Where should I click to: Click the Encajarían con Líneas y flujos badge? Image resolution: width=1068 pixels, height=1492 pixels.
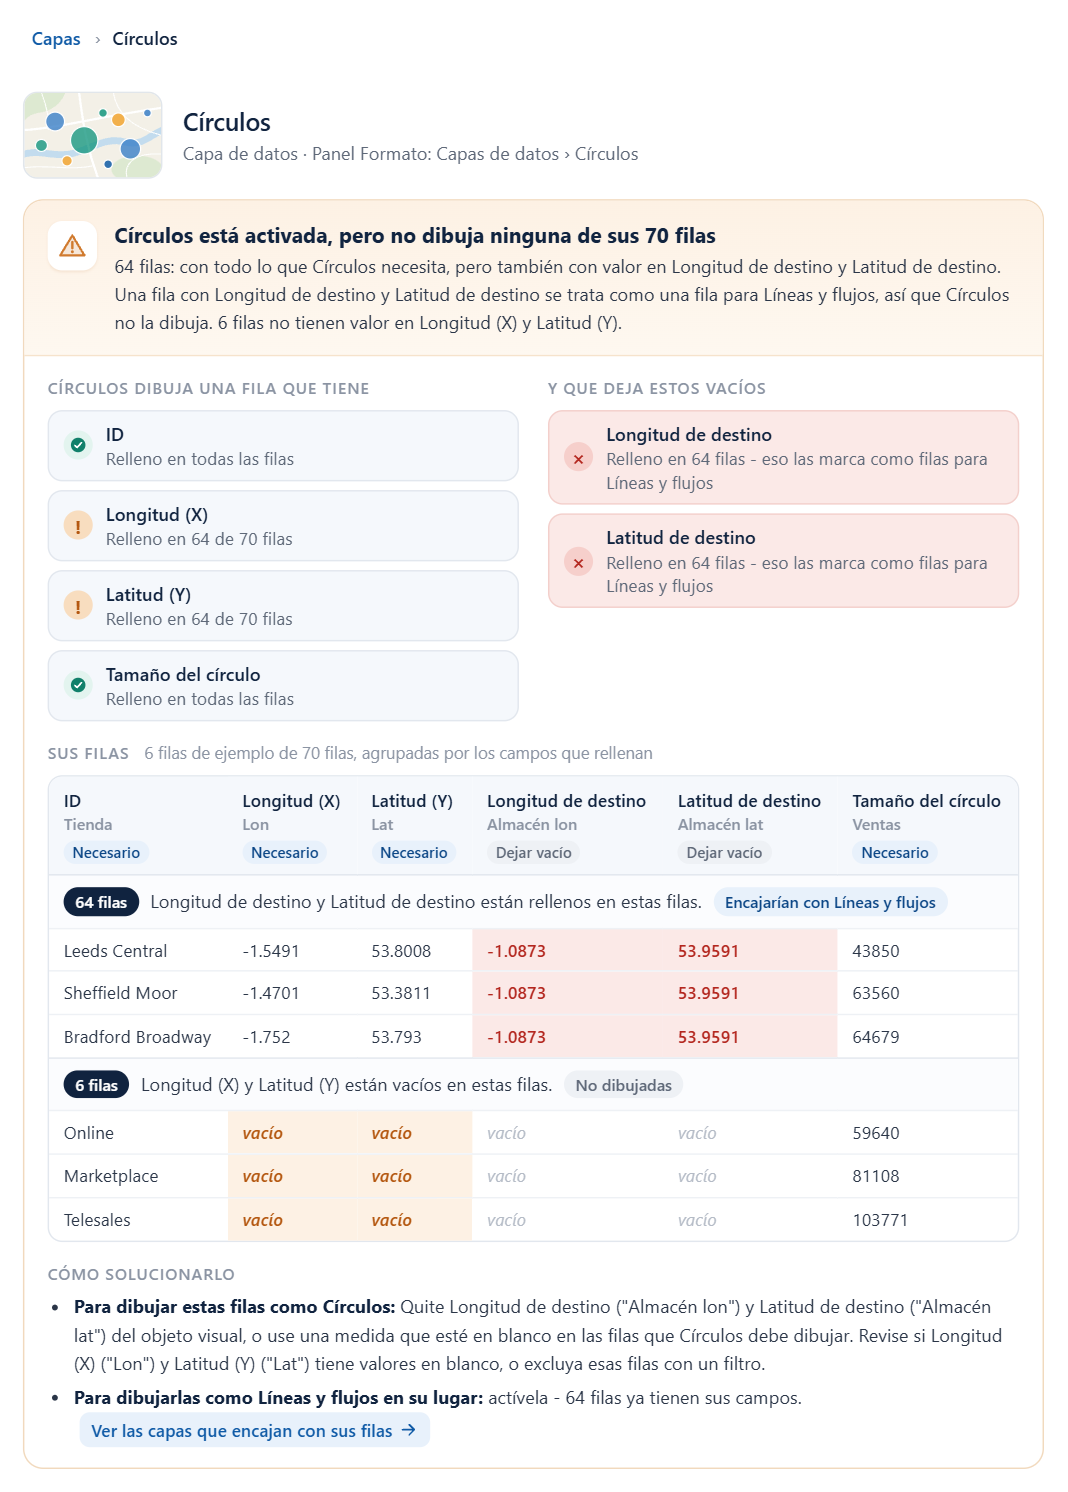(830, 902)
